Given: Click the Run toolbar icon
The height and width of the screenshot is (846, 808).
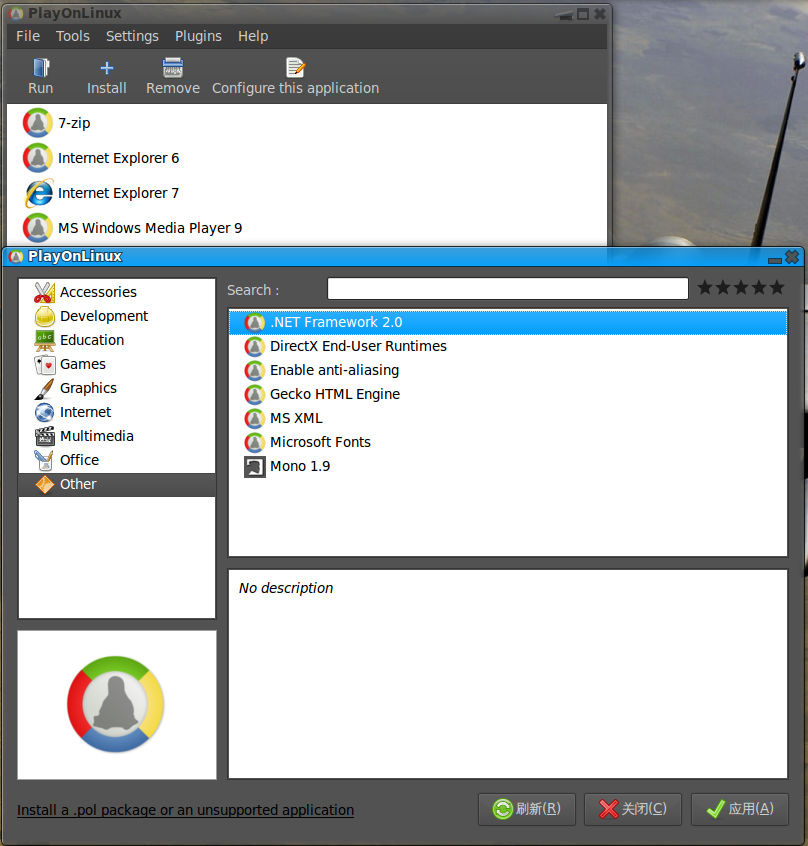Looking at the screenshot, I should click(40, 68).
